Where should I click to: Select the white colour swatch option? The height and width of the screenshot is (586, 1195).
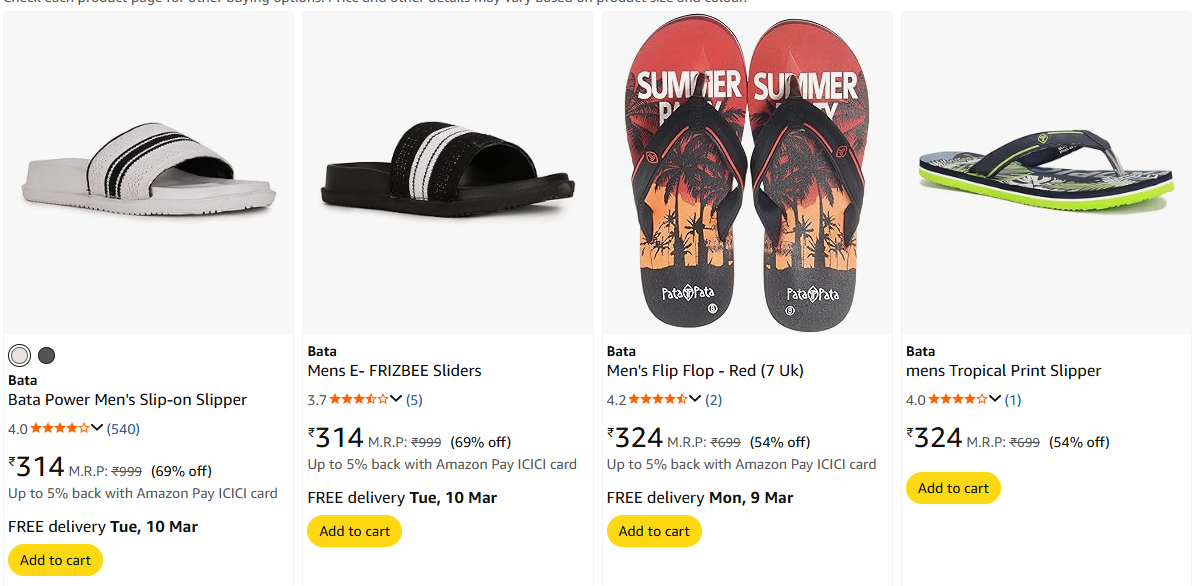coord(19,355)
